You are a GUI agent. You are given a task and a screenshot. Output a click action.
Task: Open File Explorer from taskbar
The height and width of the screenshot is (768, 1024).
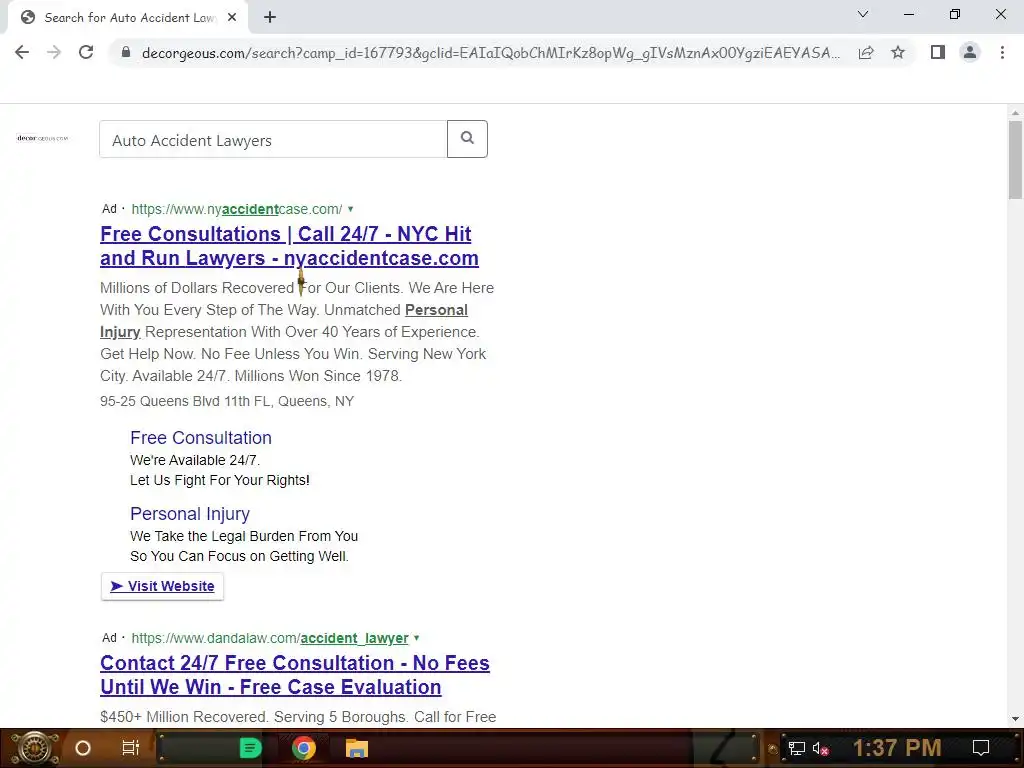point(357,748)
